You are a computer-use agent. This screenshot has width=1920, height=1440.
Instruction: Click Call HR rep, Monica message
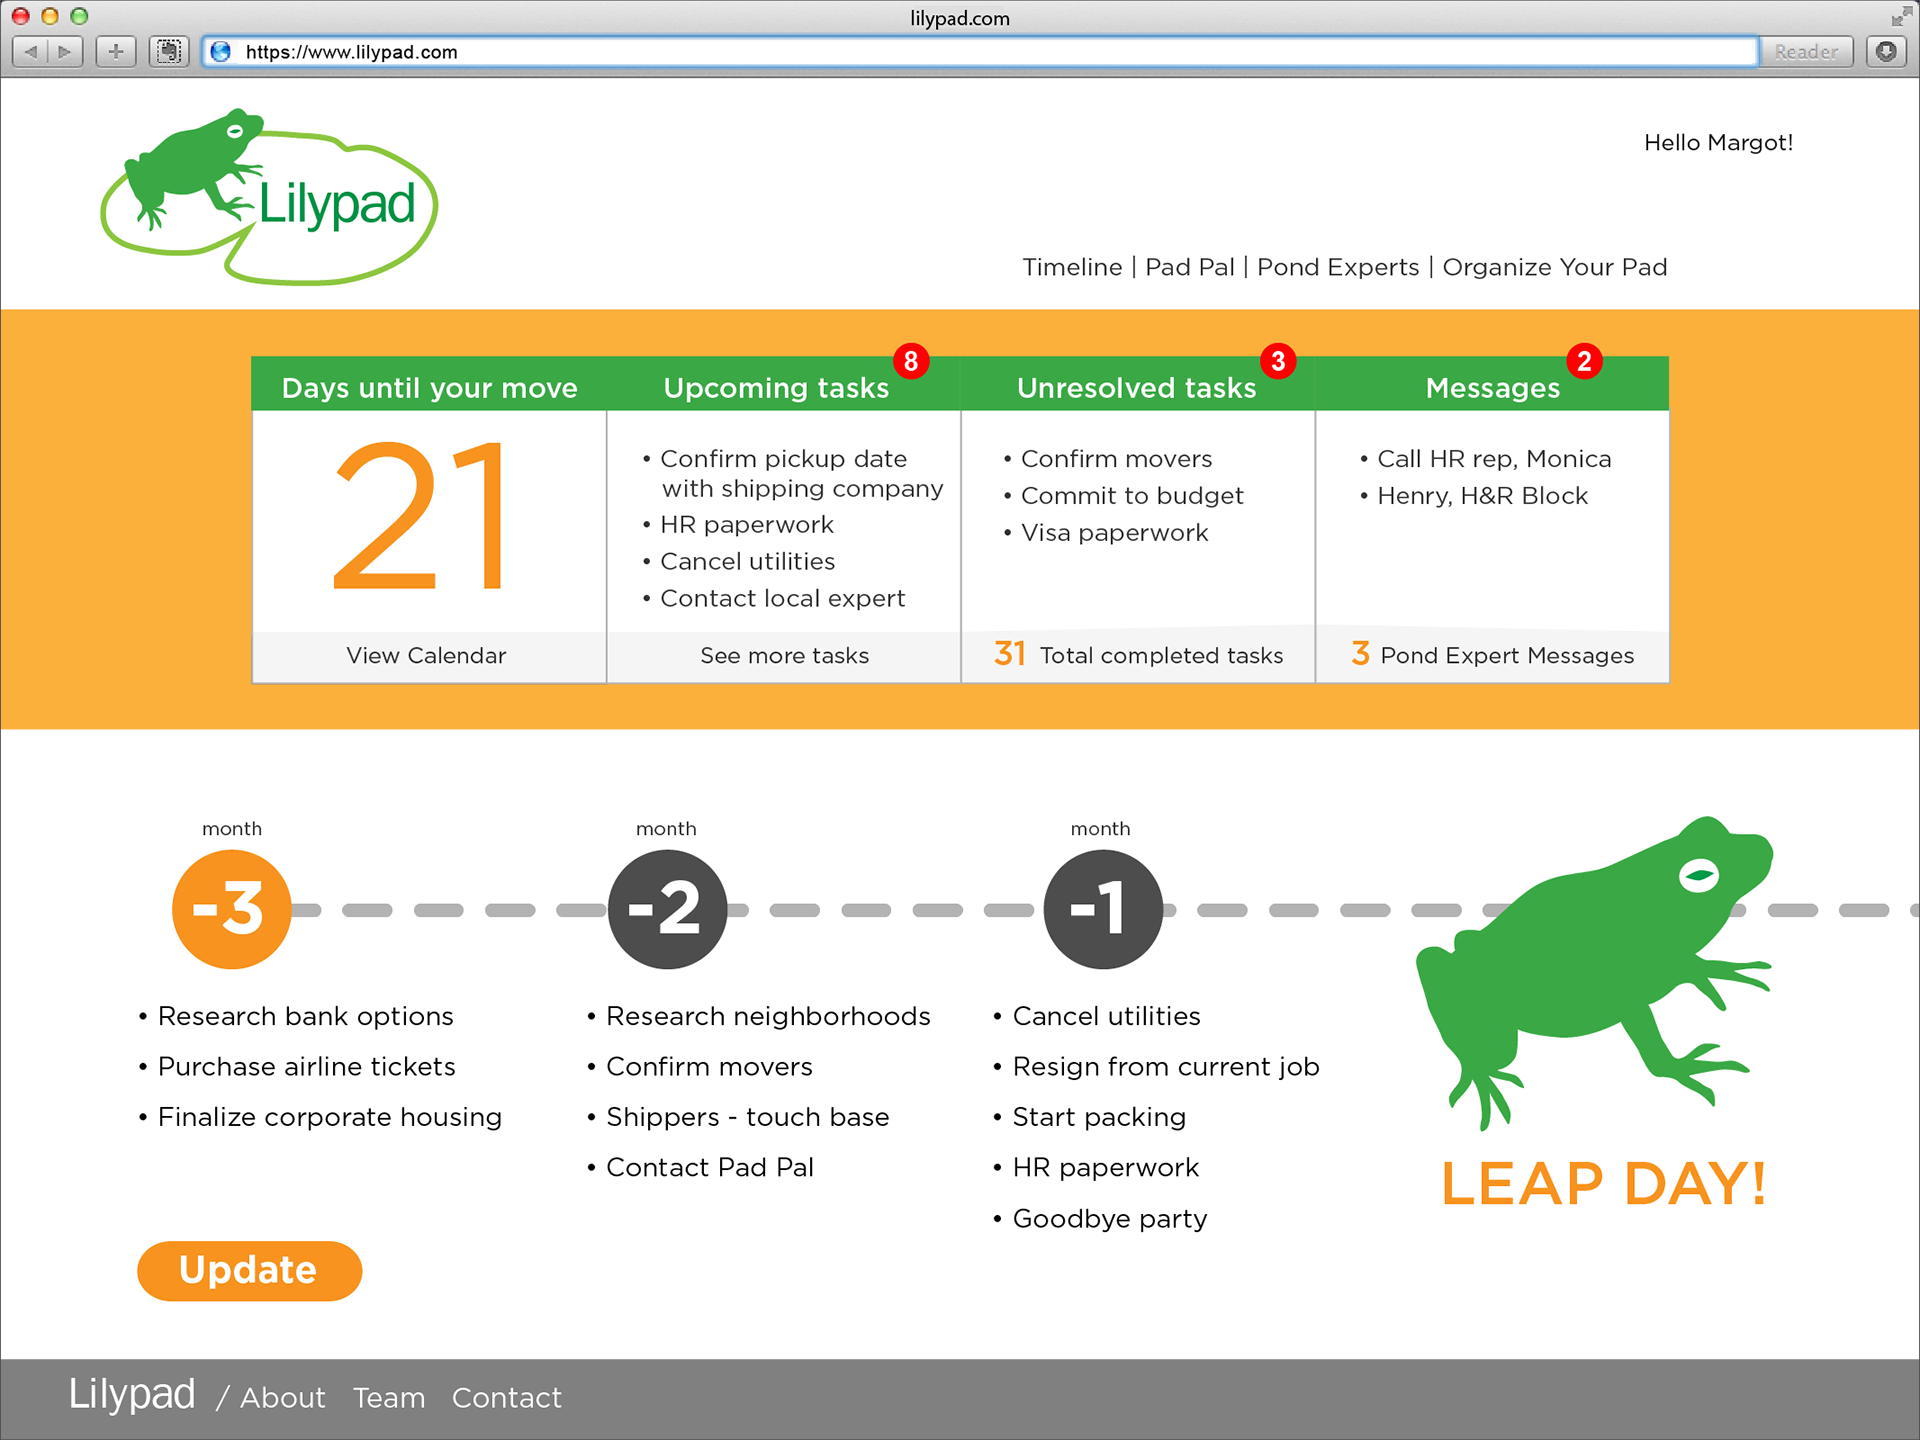1494,459
